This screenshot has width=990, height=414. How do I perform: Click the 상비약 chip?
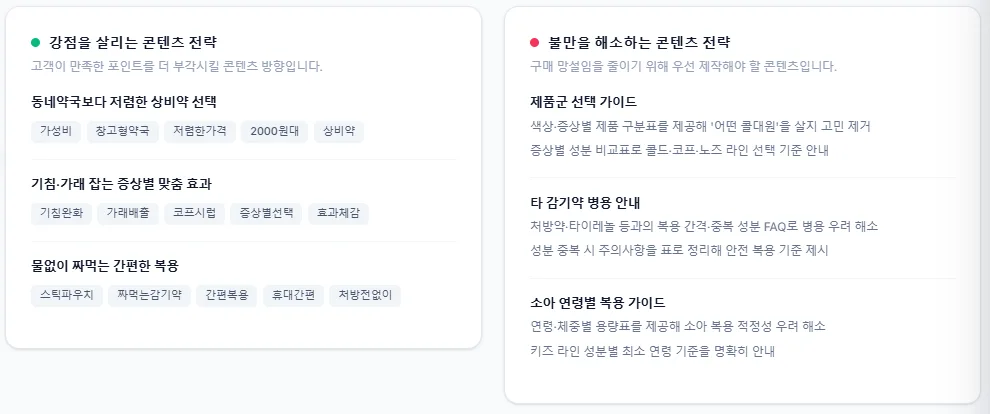[x=339, y=132]
